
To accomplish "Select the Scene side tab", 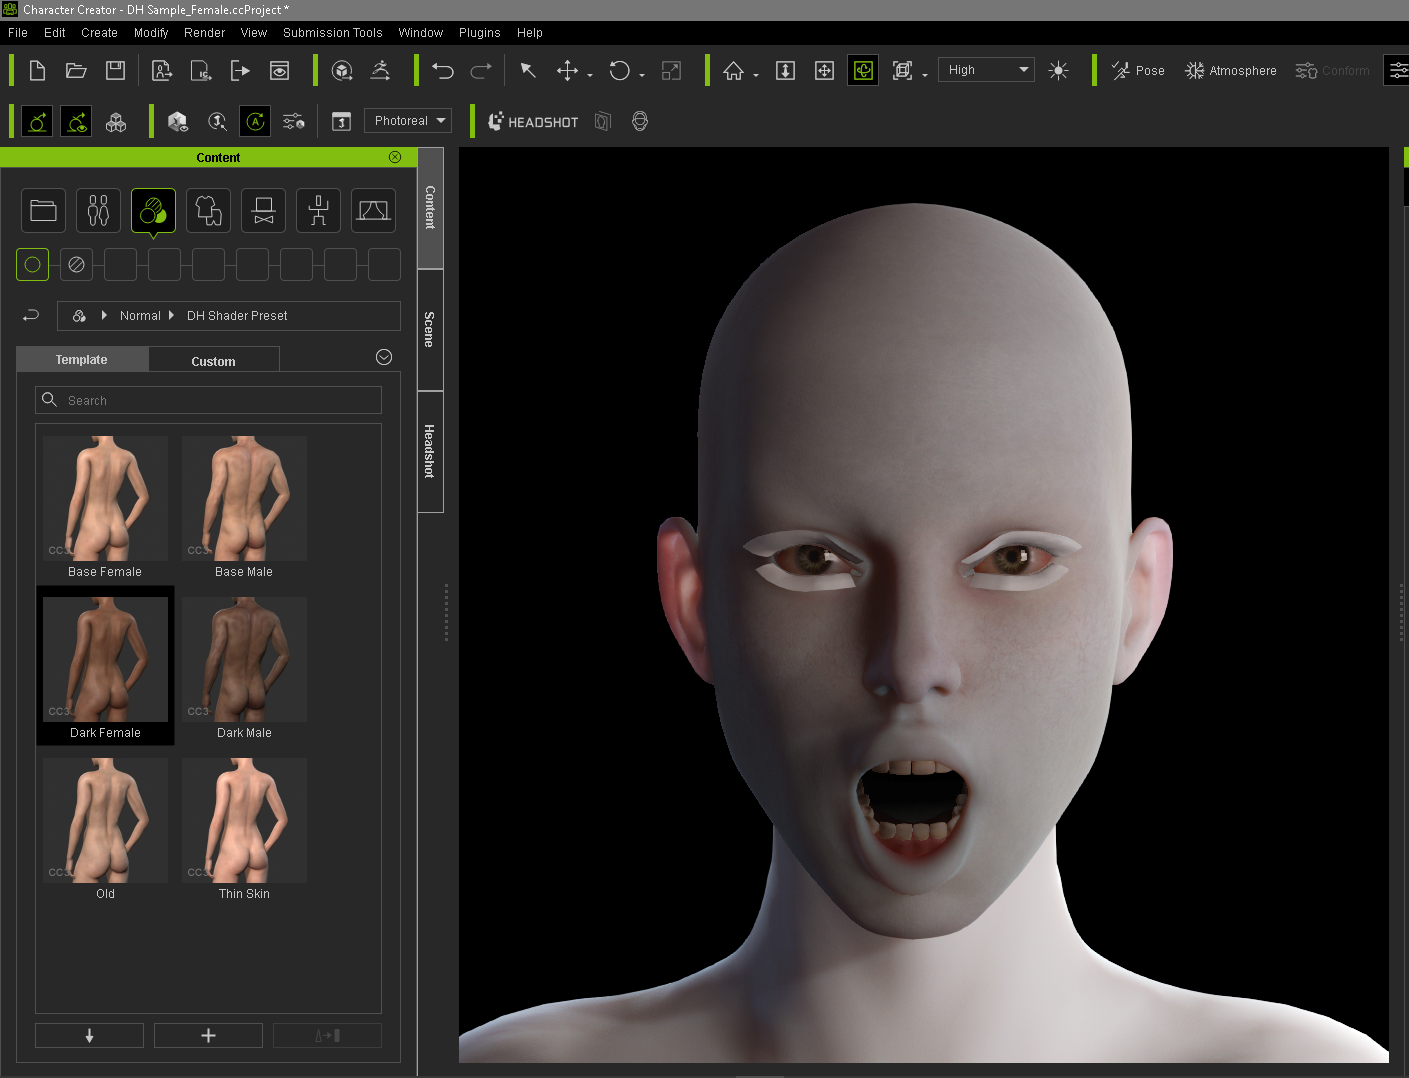I will 430,330.
